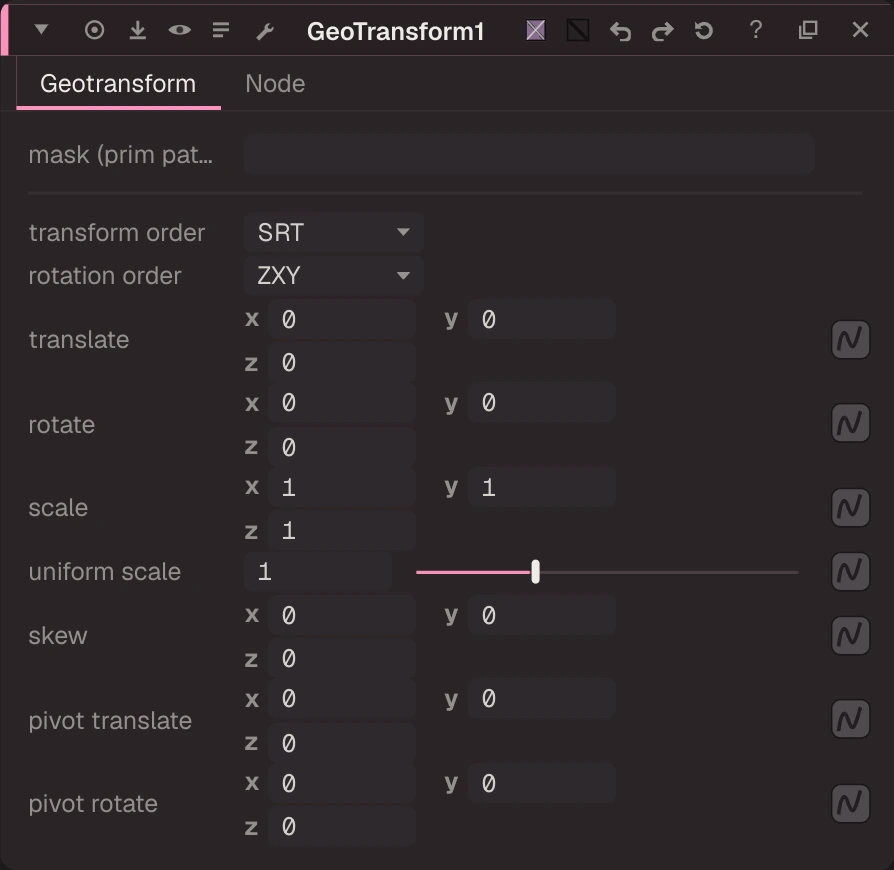
Task: Click the pivot rotate x field
Action: (x=342, y=783)
